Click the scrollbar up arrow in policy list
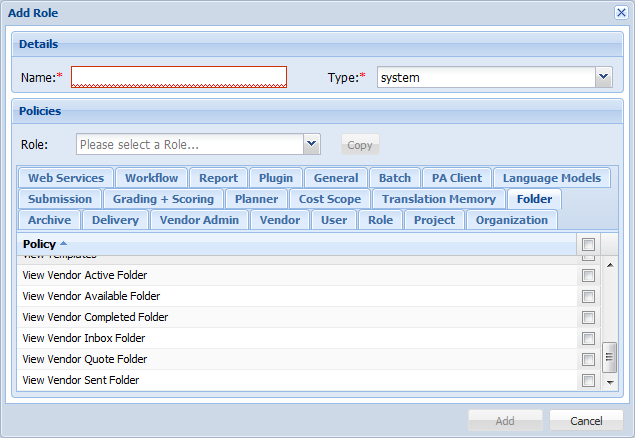 coord(609,263)
